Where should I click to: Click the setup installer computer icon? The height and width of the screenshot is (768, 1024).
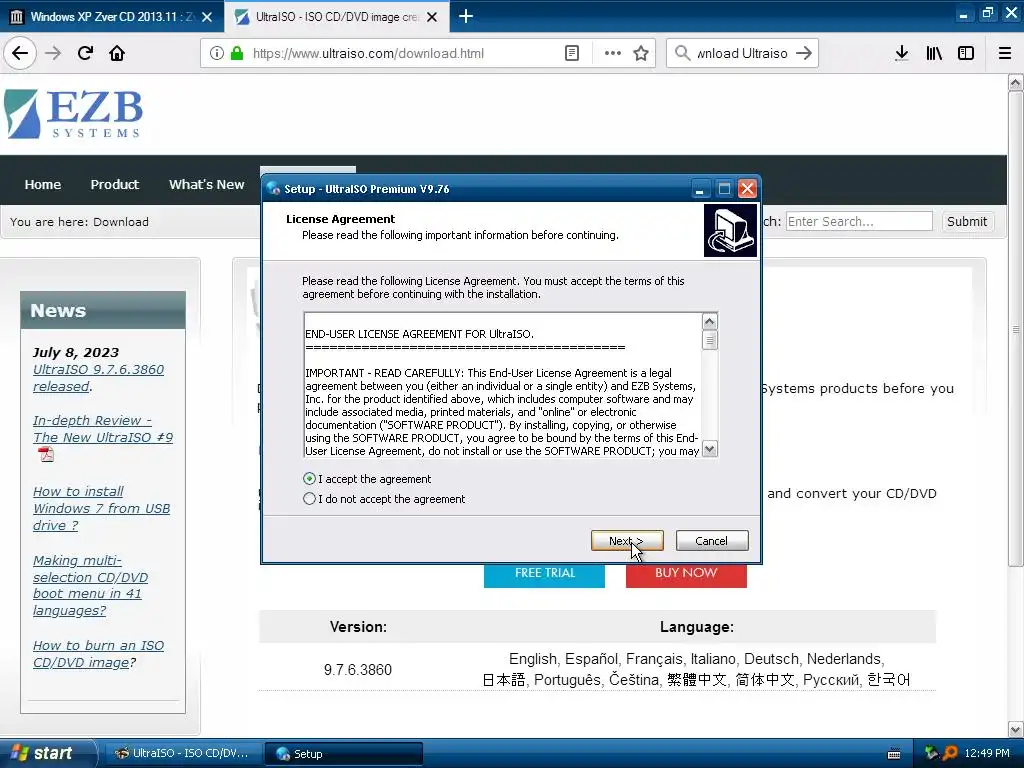730,231
